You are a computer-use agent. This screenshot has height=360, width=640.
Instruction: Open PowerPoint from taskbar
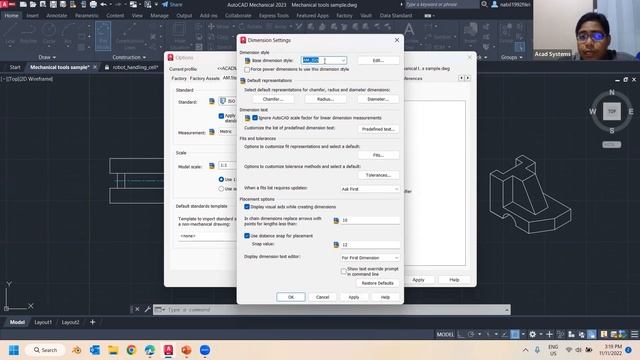tap(187, 350)
